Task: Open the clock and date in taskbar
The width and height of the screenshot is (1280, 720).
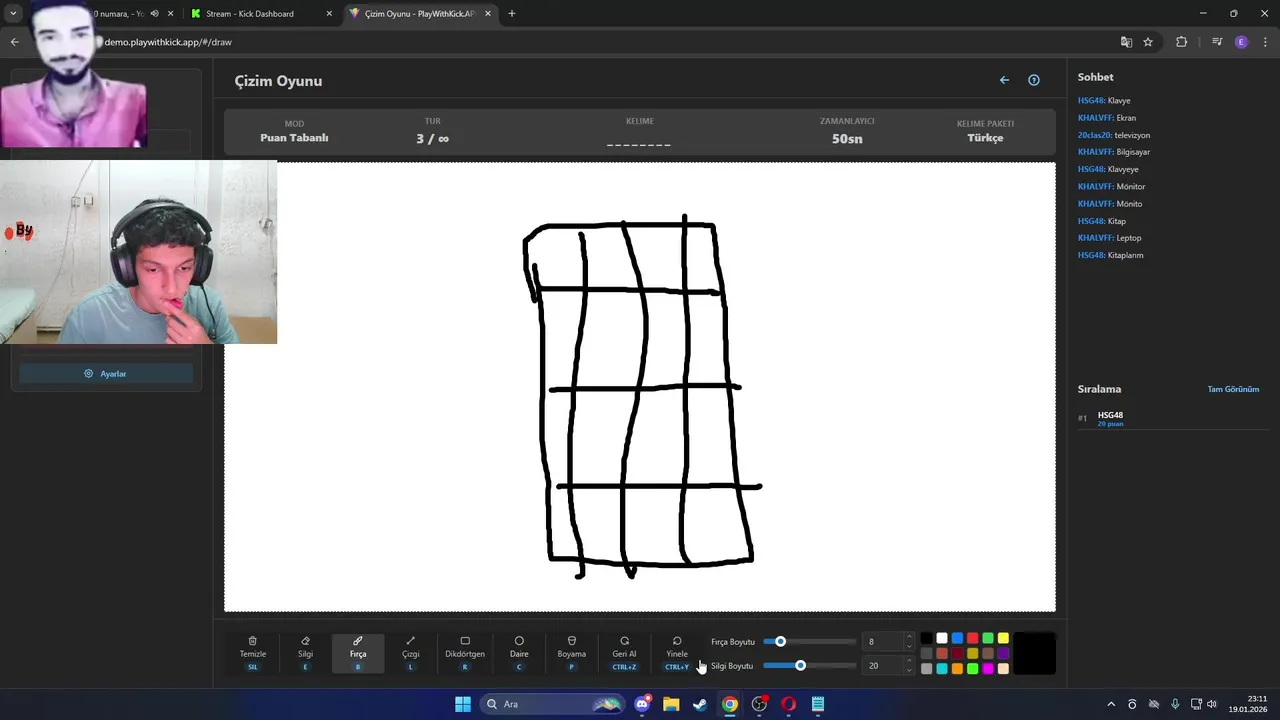Action: [x=1250, y=704]
